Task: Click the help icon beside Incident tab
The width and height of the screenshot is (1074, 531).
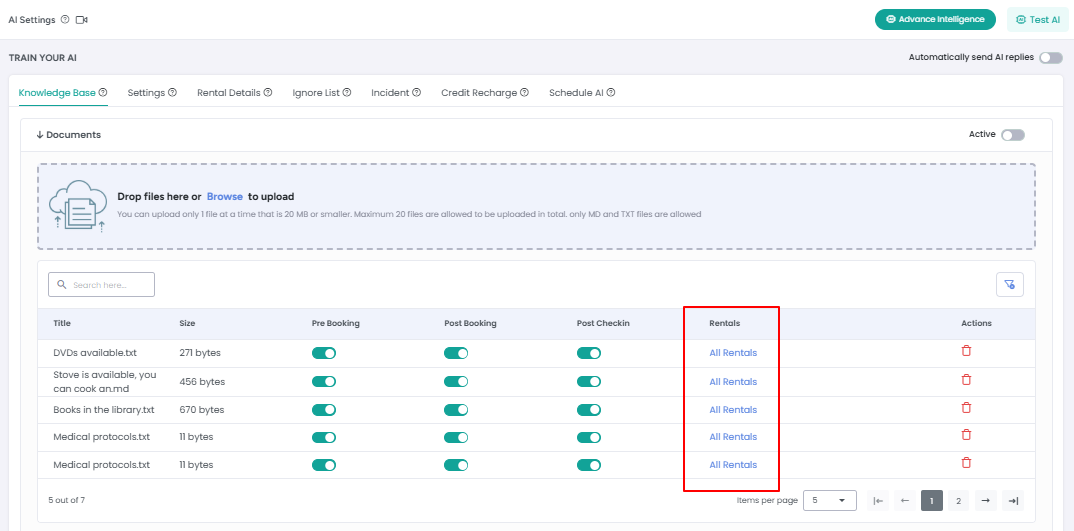Action: point(416,92)
